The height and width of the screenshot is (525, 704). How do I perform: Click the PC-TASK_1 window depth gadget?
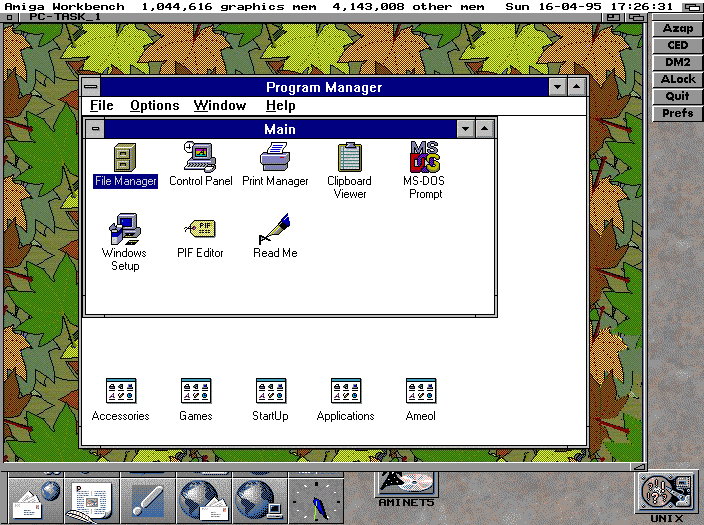click(635, 18)
